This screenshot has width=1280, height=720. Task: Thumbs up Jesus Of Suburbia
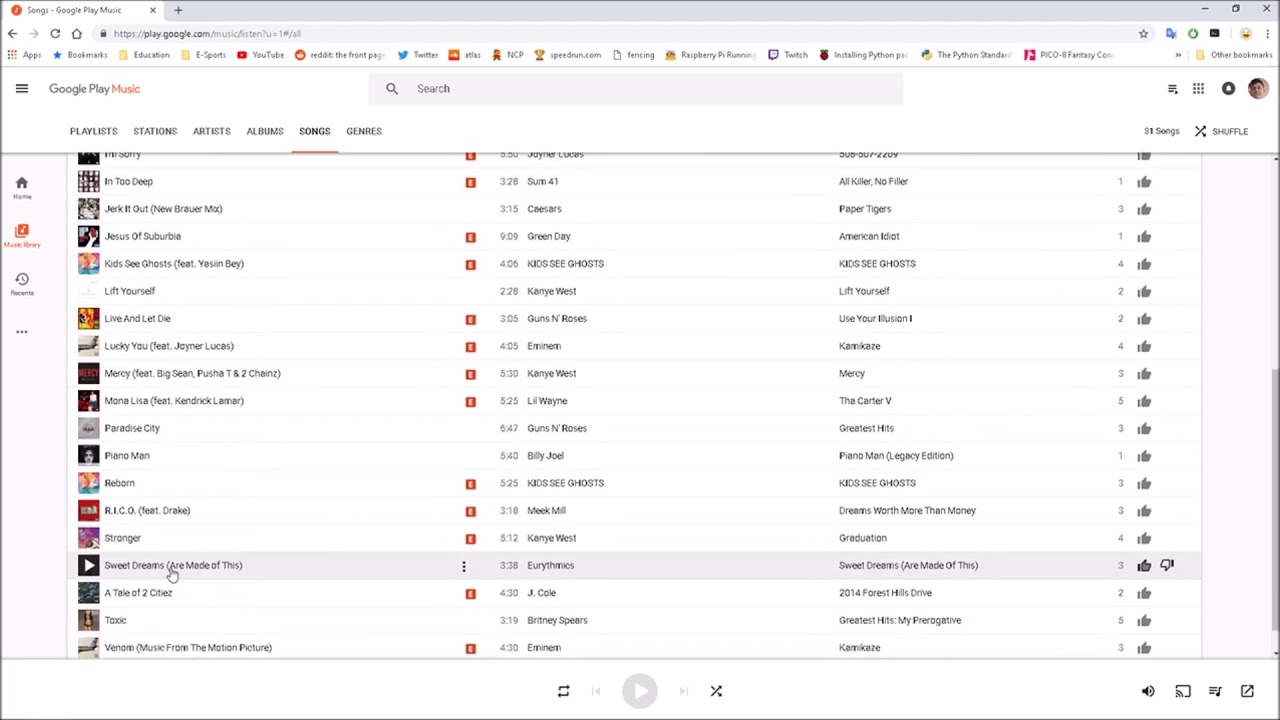(1144, 237)
